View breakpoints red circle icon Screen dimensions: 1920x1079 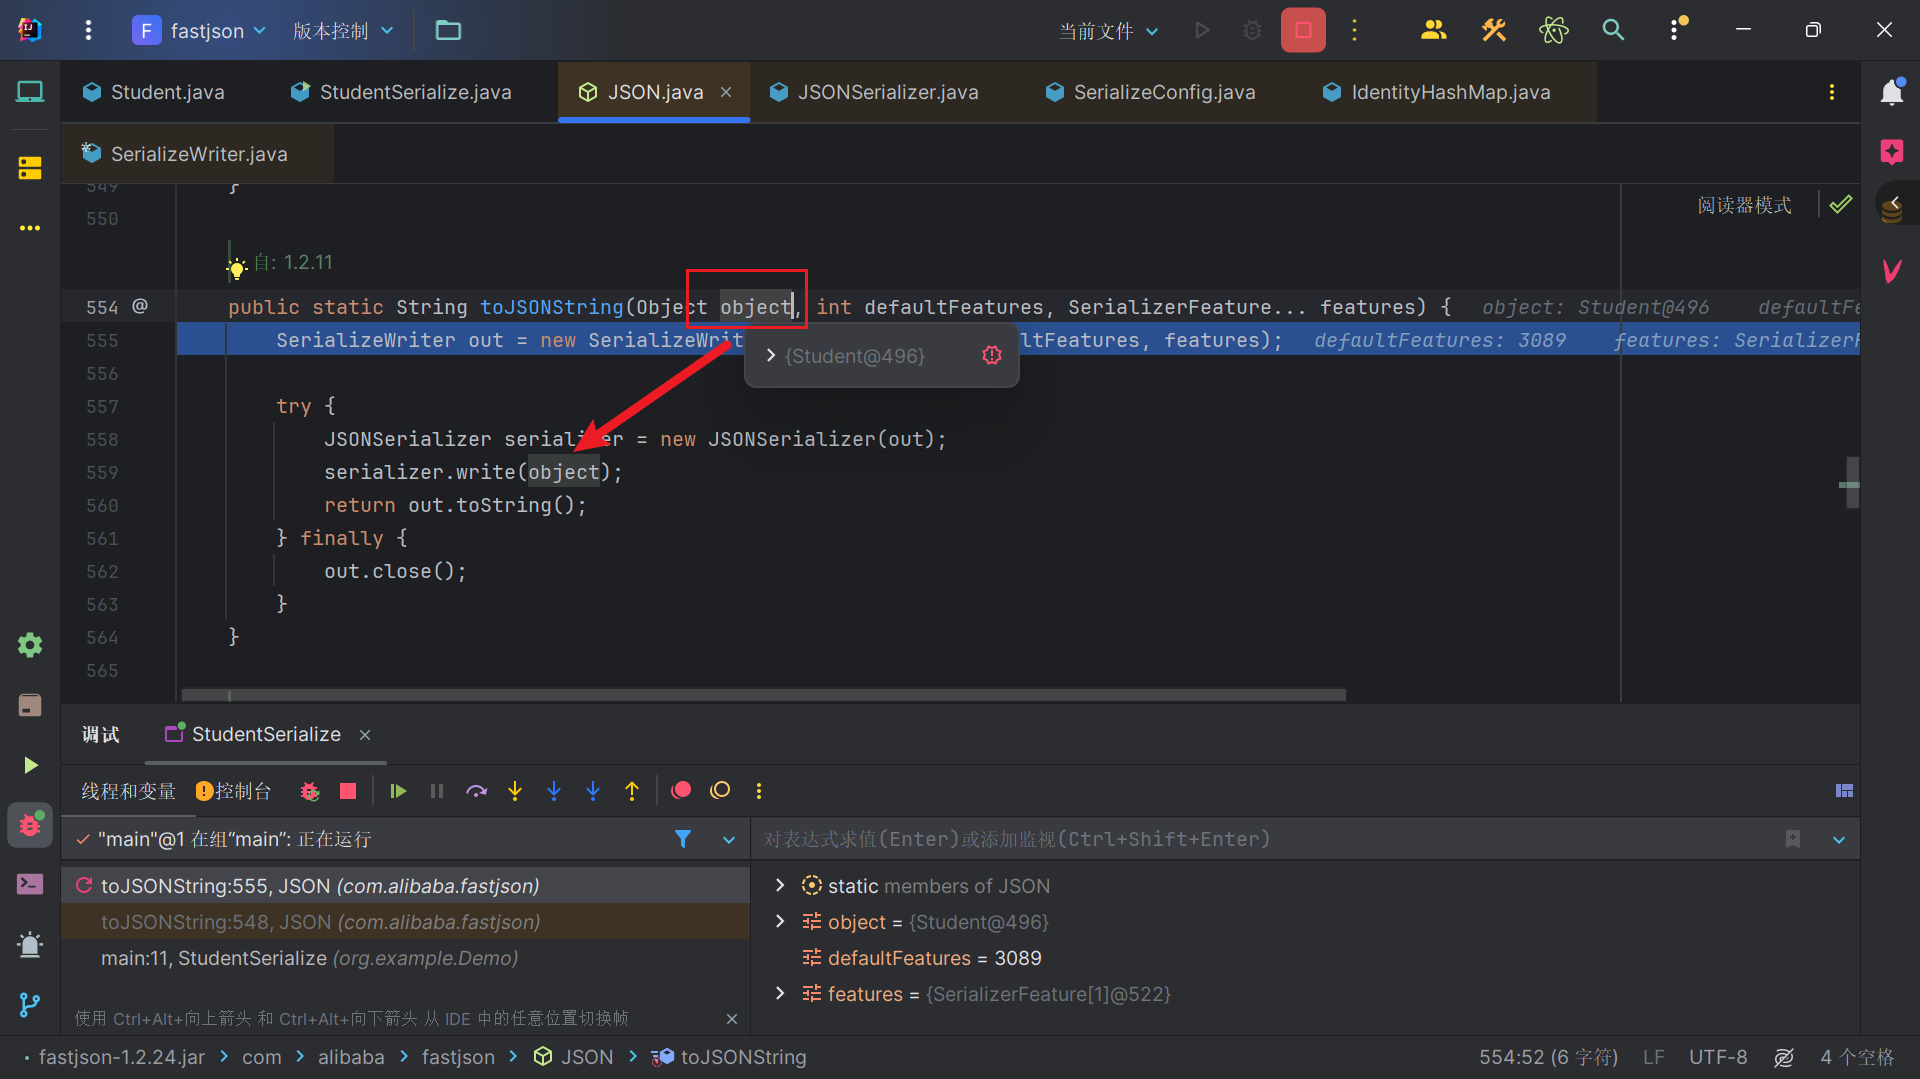tap(681, 791)
